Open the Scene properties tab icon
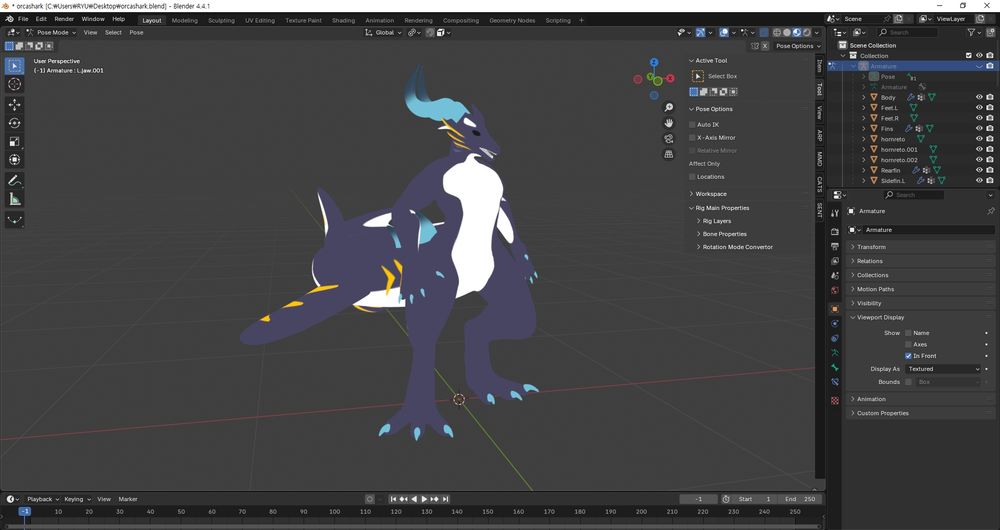Screen dimensions: 1000x530 (x=835, y=276)
